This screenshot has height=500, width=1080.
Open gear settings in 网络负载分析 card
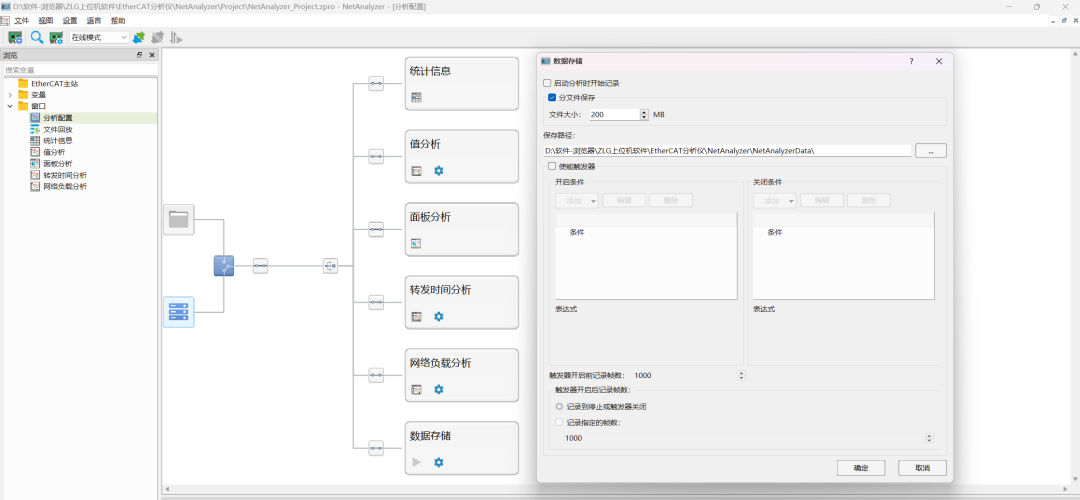(439, 390)
